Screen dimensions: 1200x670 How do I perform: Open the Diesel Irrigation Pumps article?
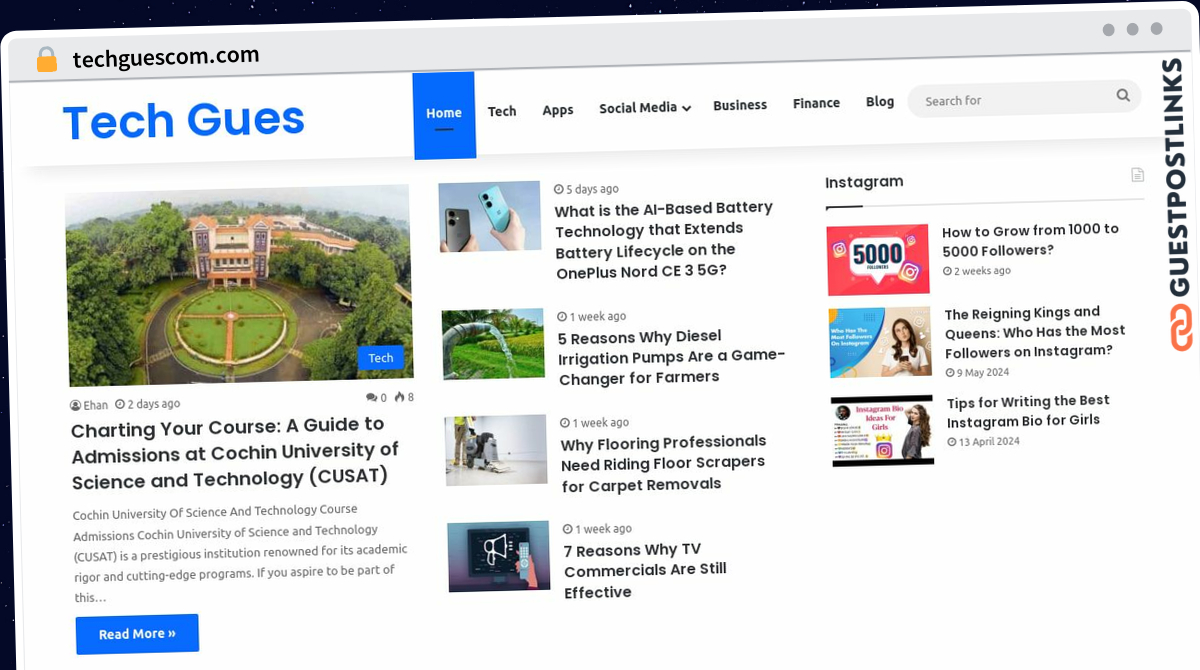(x=672, y=357)
